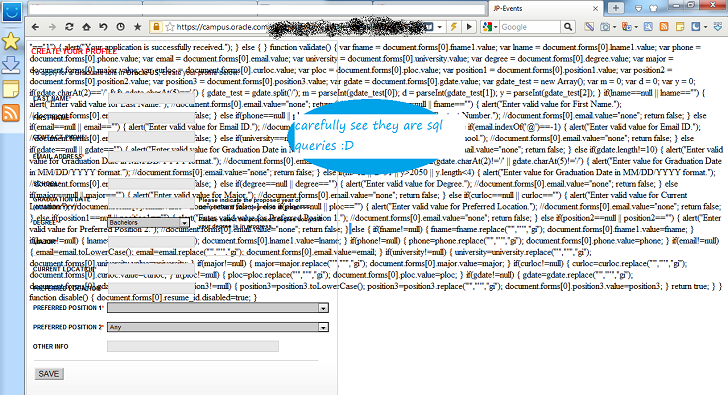Go to home page icon

tap(86, 27)
